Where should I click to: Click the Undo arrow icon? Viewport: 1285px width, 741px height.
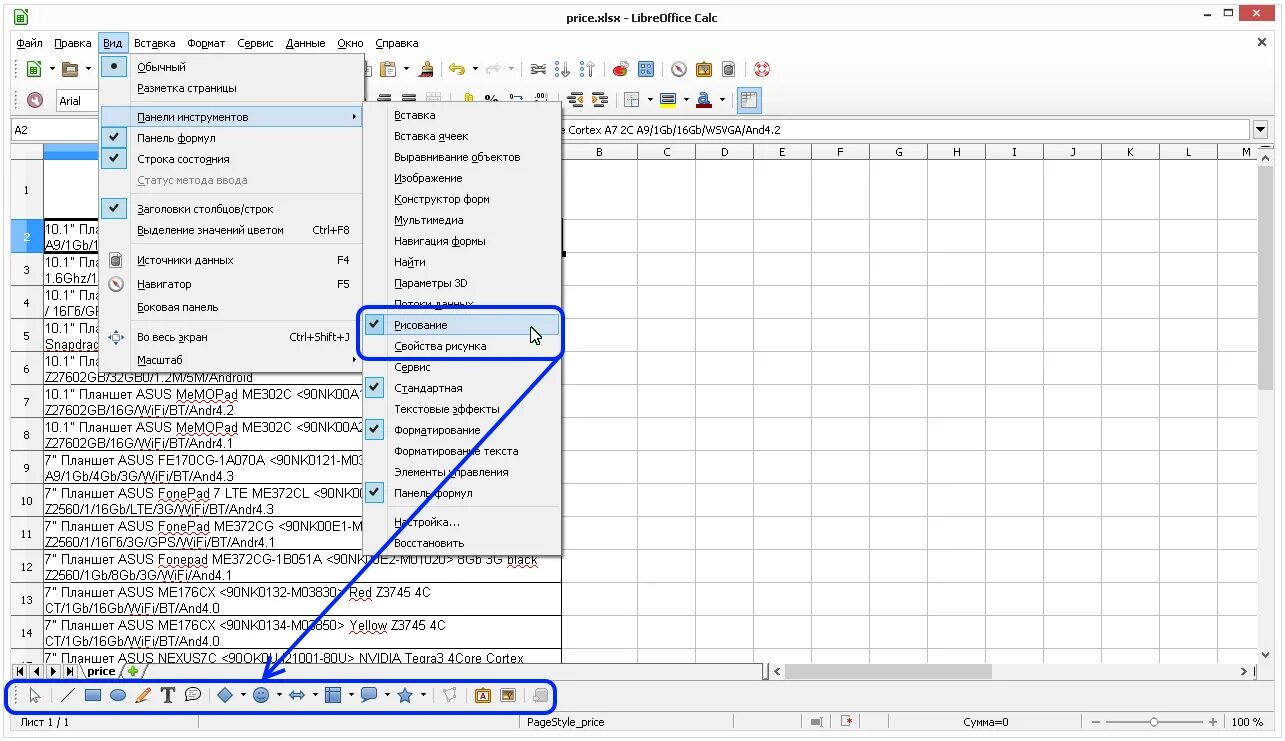pos(457,69)
